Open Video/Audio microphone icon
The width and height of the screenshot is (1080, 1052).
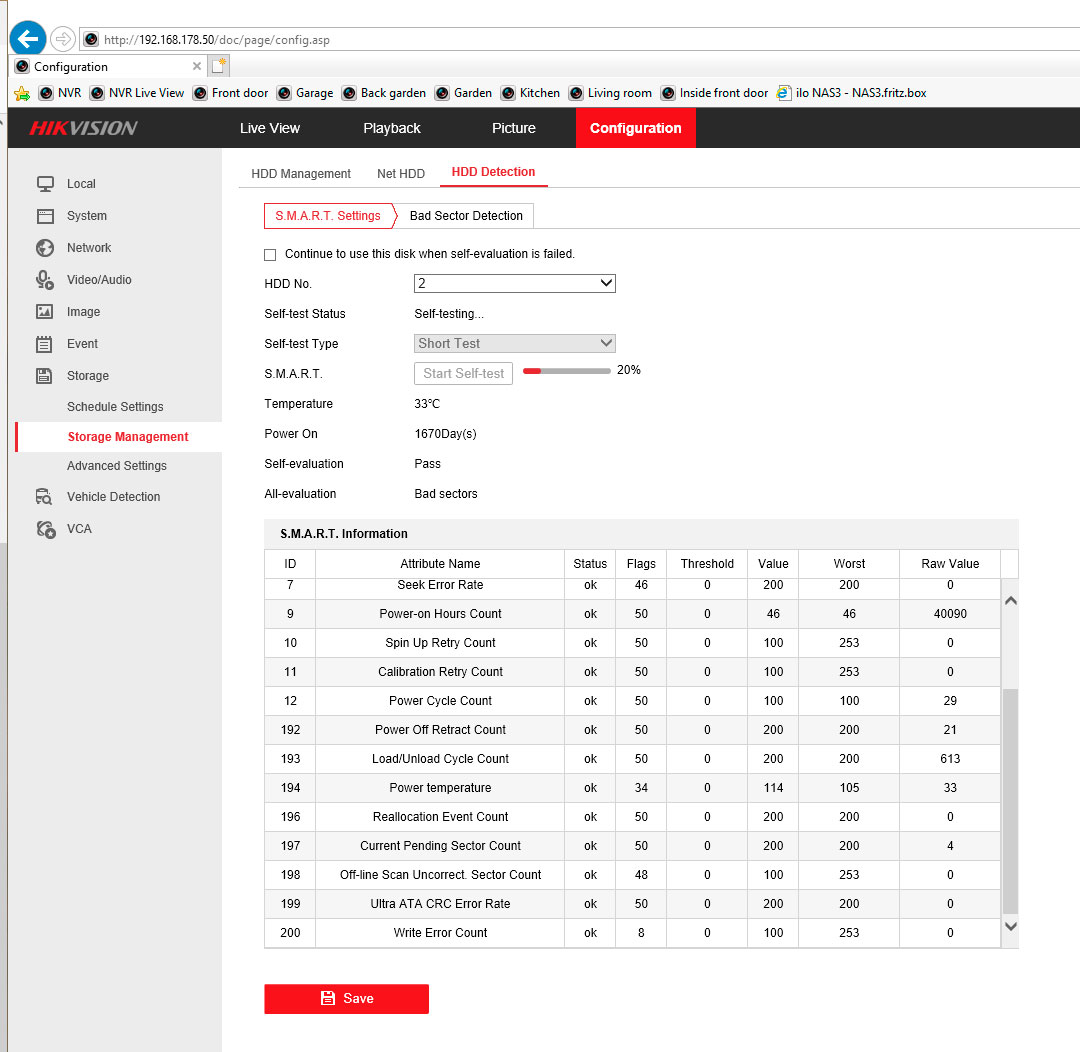(x=45, y=280)
